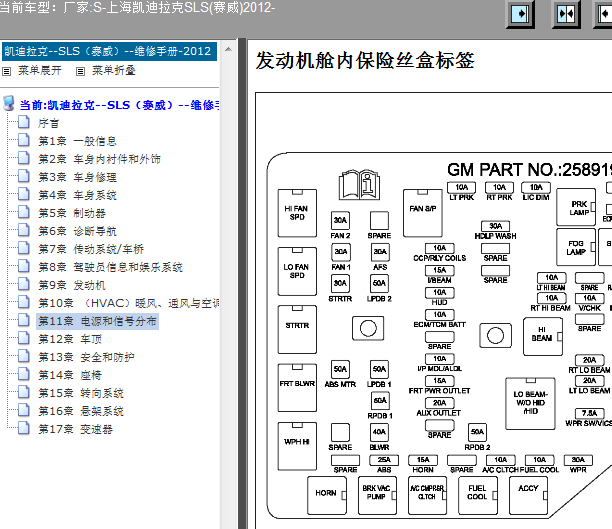The width and height of the screenshot is (612, 529).
Task: Click the page icon next to 第17章
Action: (x=24, y=428)
